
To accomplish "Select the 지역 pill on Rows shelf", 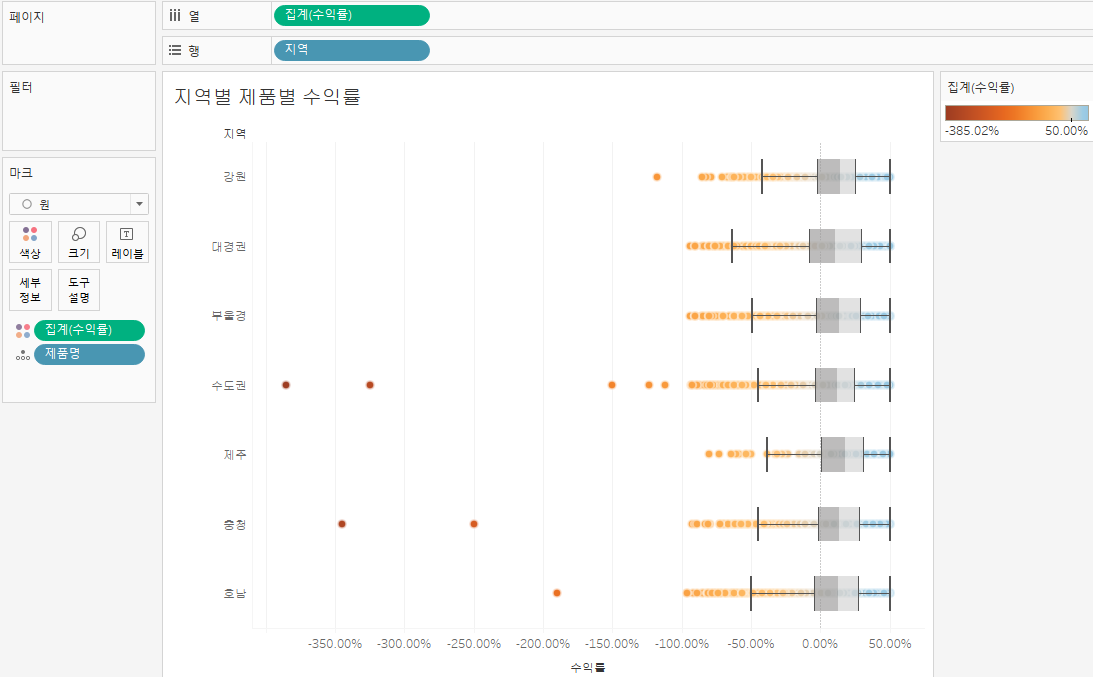I will click(x=351, y=50).
